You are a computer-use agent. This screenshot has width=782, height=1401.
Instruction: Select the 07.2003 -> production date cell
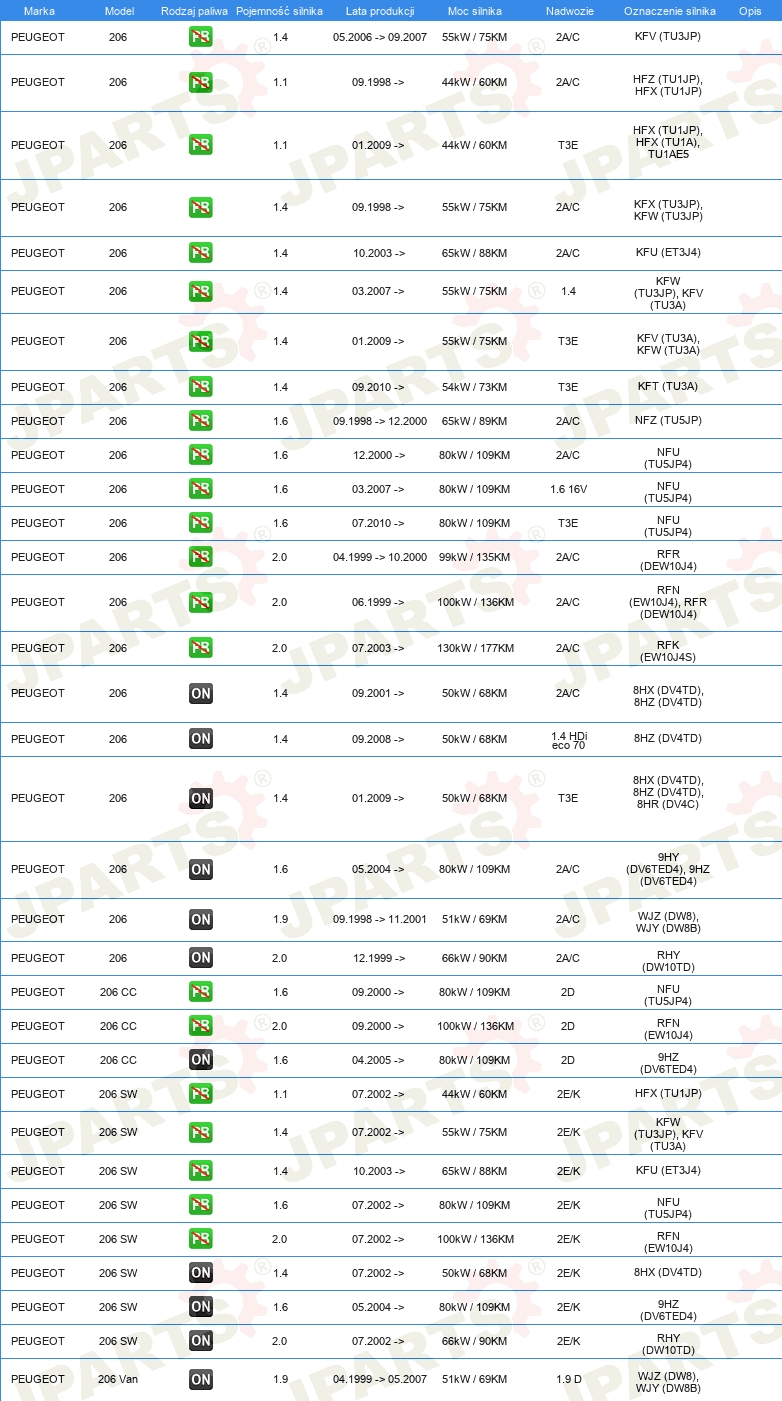(379, 648)
